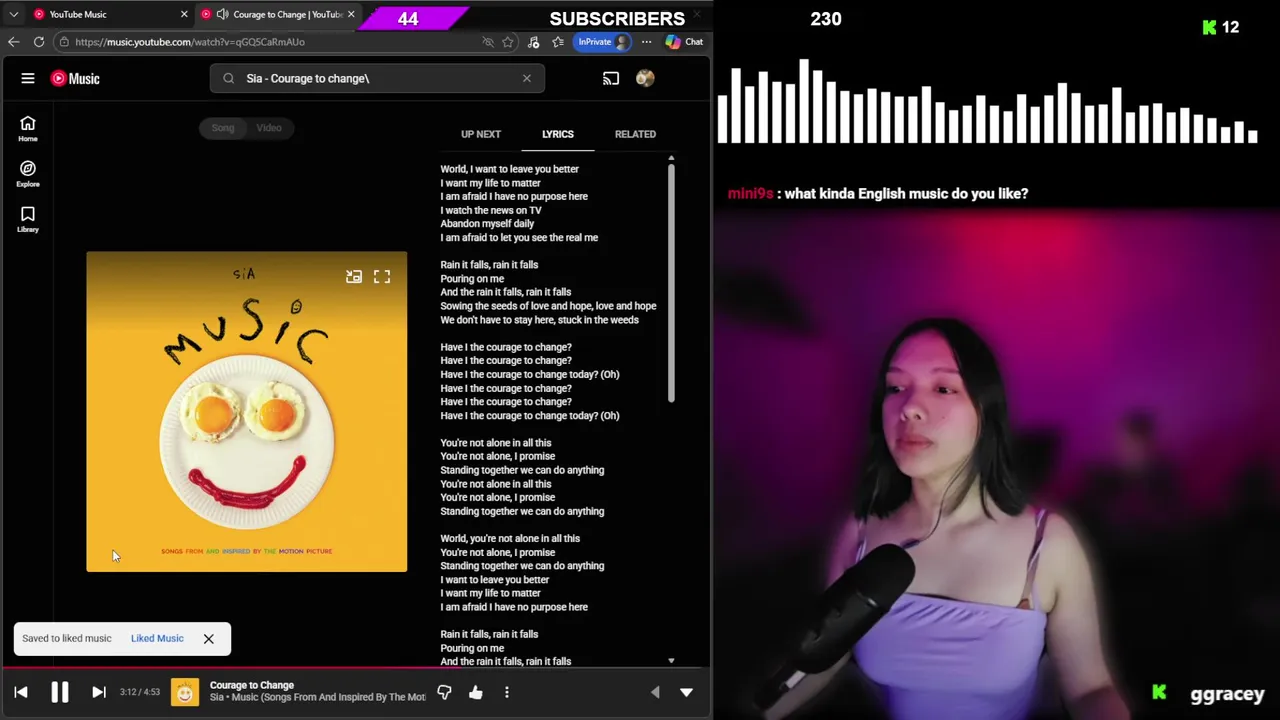Open the Copilot Chat button
The width and height of the screenshot is (1280, 720).
[684, 42]
